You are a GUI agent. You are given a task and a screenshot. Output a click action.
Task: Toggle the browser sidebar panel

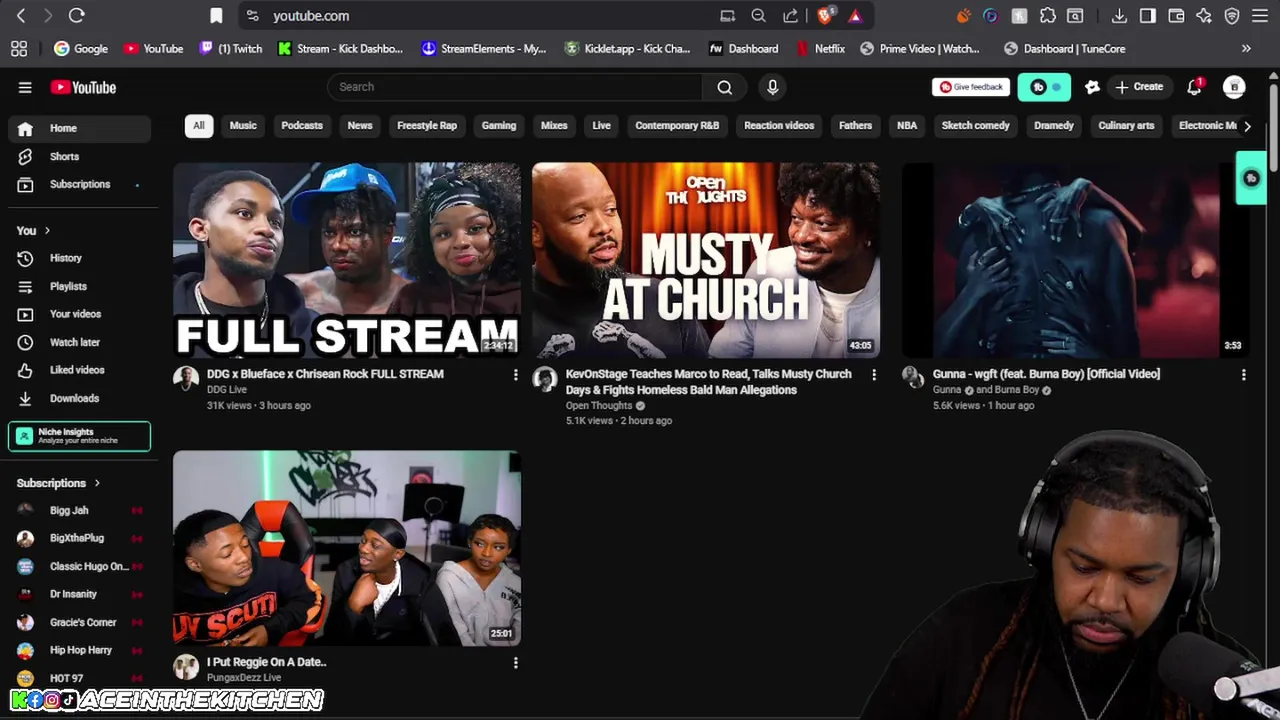coord(1148,16)
